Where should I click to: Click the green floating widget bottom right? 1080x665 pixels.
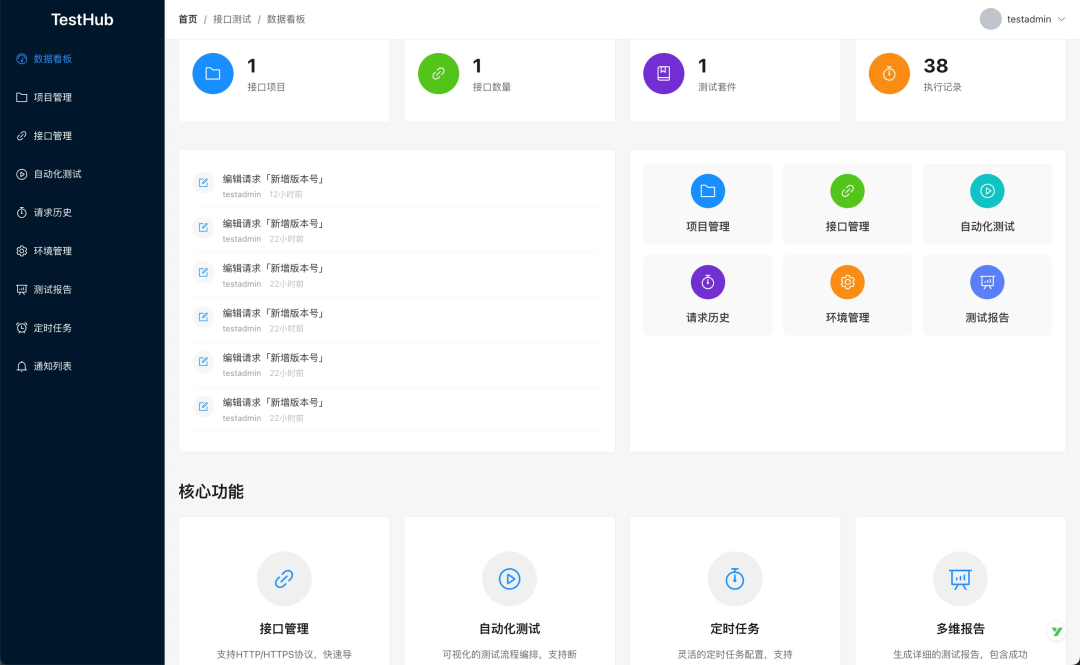[x=1057, y=631]
